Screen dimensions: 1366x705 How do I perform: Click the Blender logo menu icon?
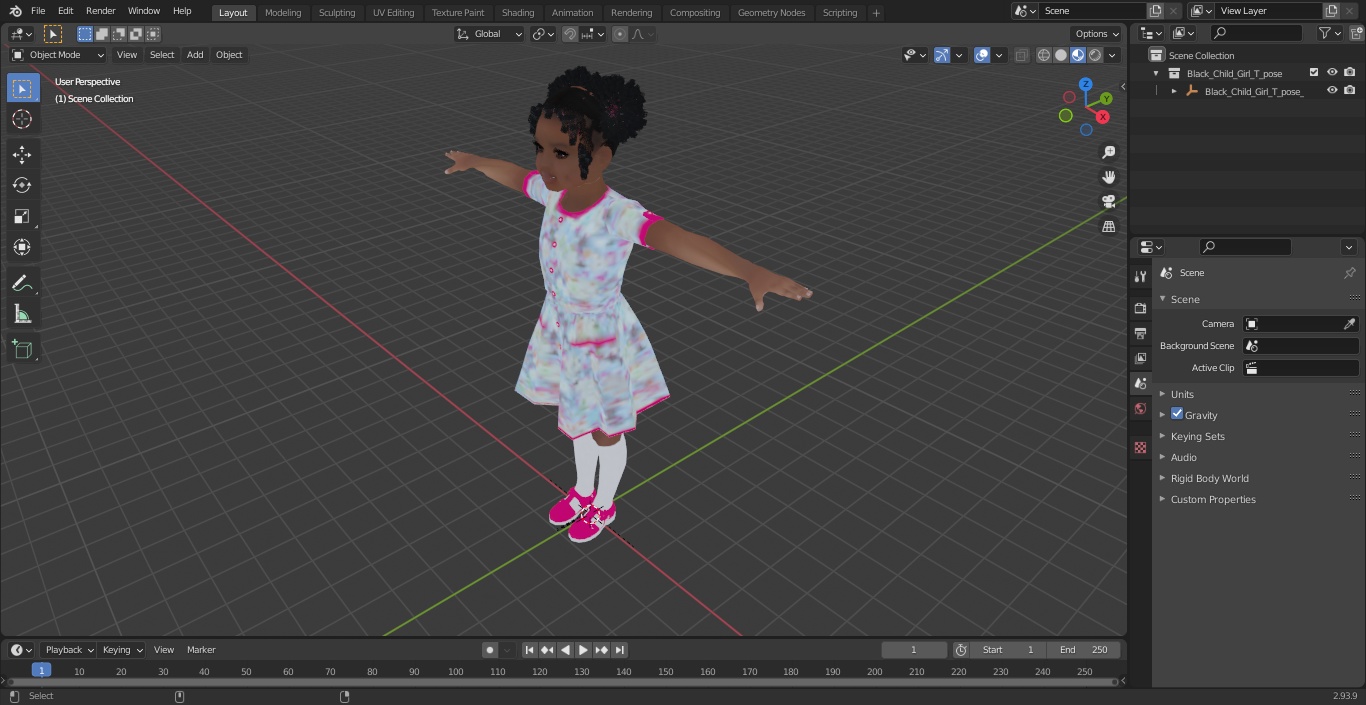pos(15,11)
